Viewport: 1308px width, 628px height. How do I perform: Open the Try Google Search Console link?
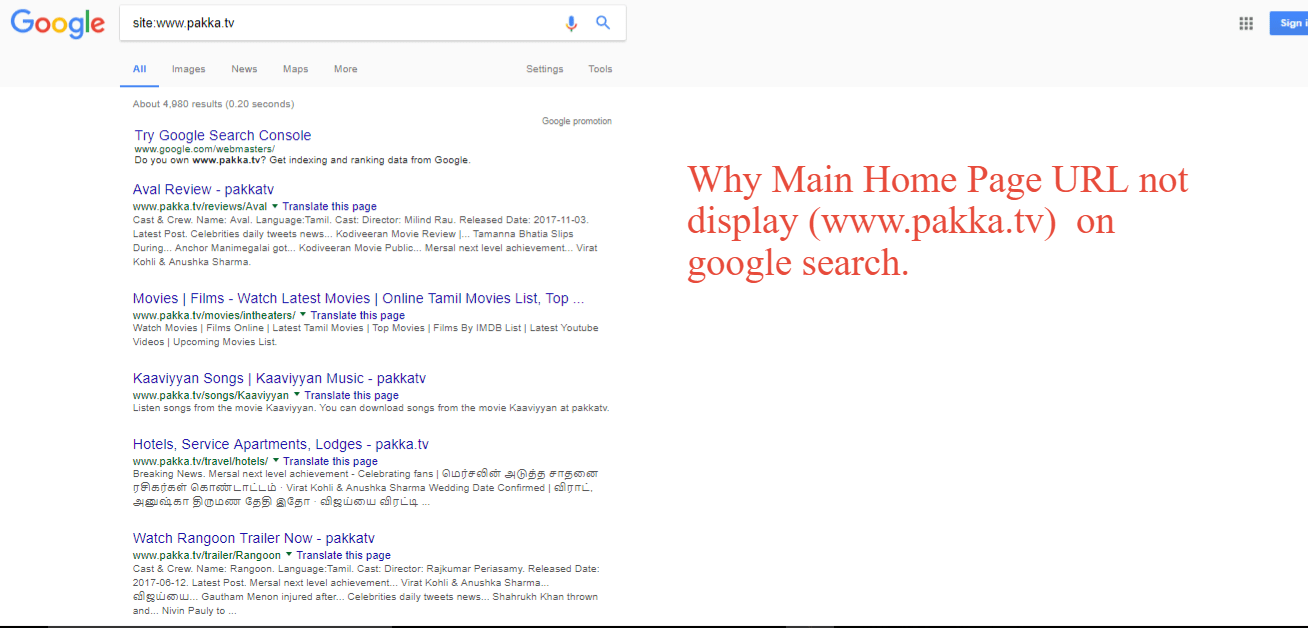point(223,135)
